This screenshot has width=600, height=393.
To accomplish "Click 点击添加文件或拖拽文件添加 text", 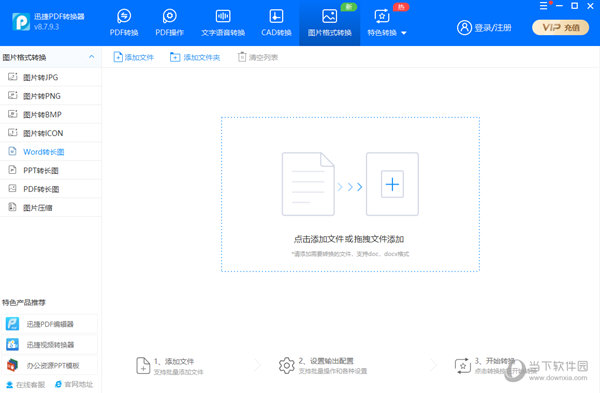I will point(349,239).
